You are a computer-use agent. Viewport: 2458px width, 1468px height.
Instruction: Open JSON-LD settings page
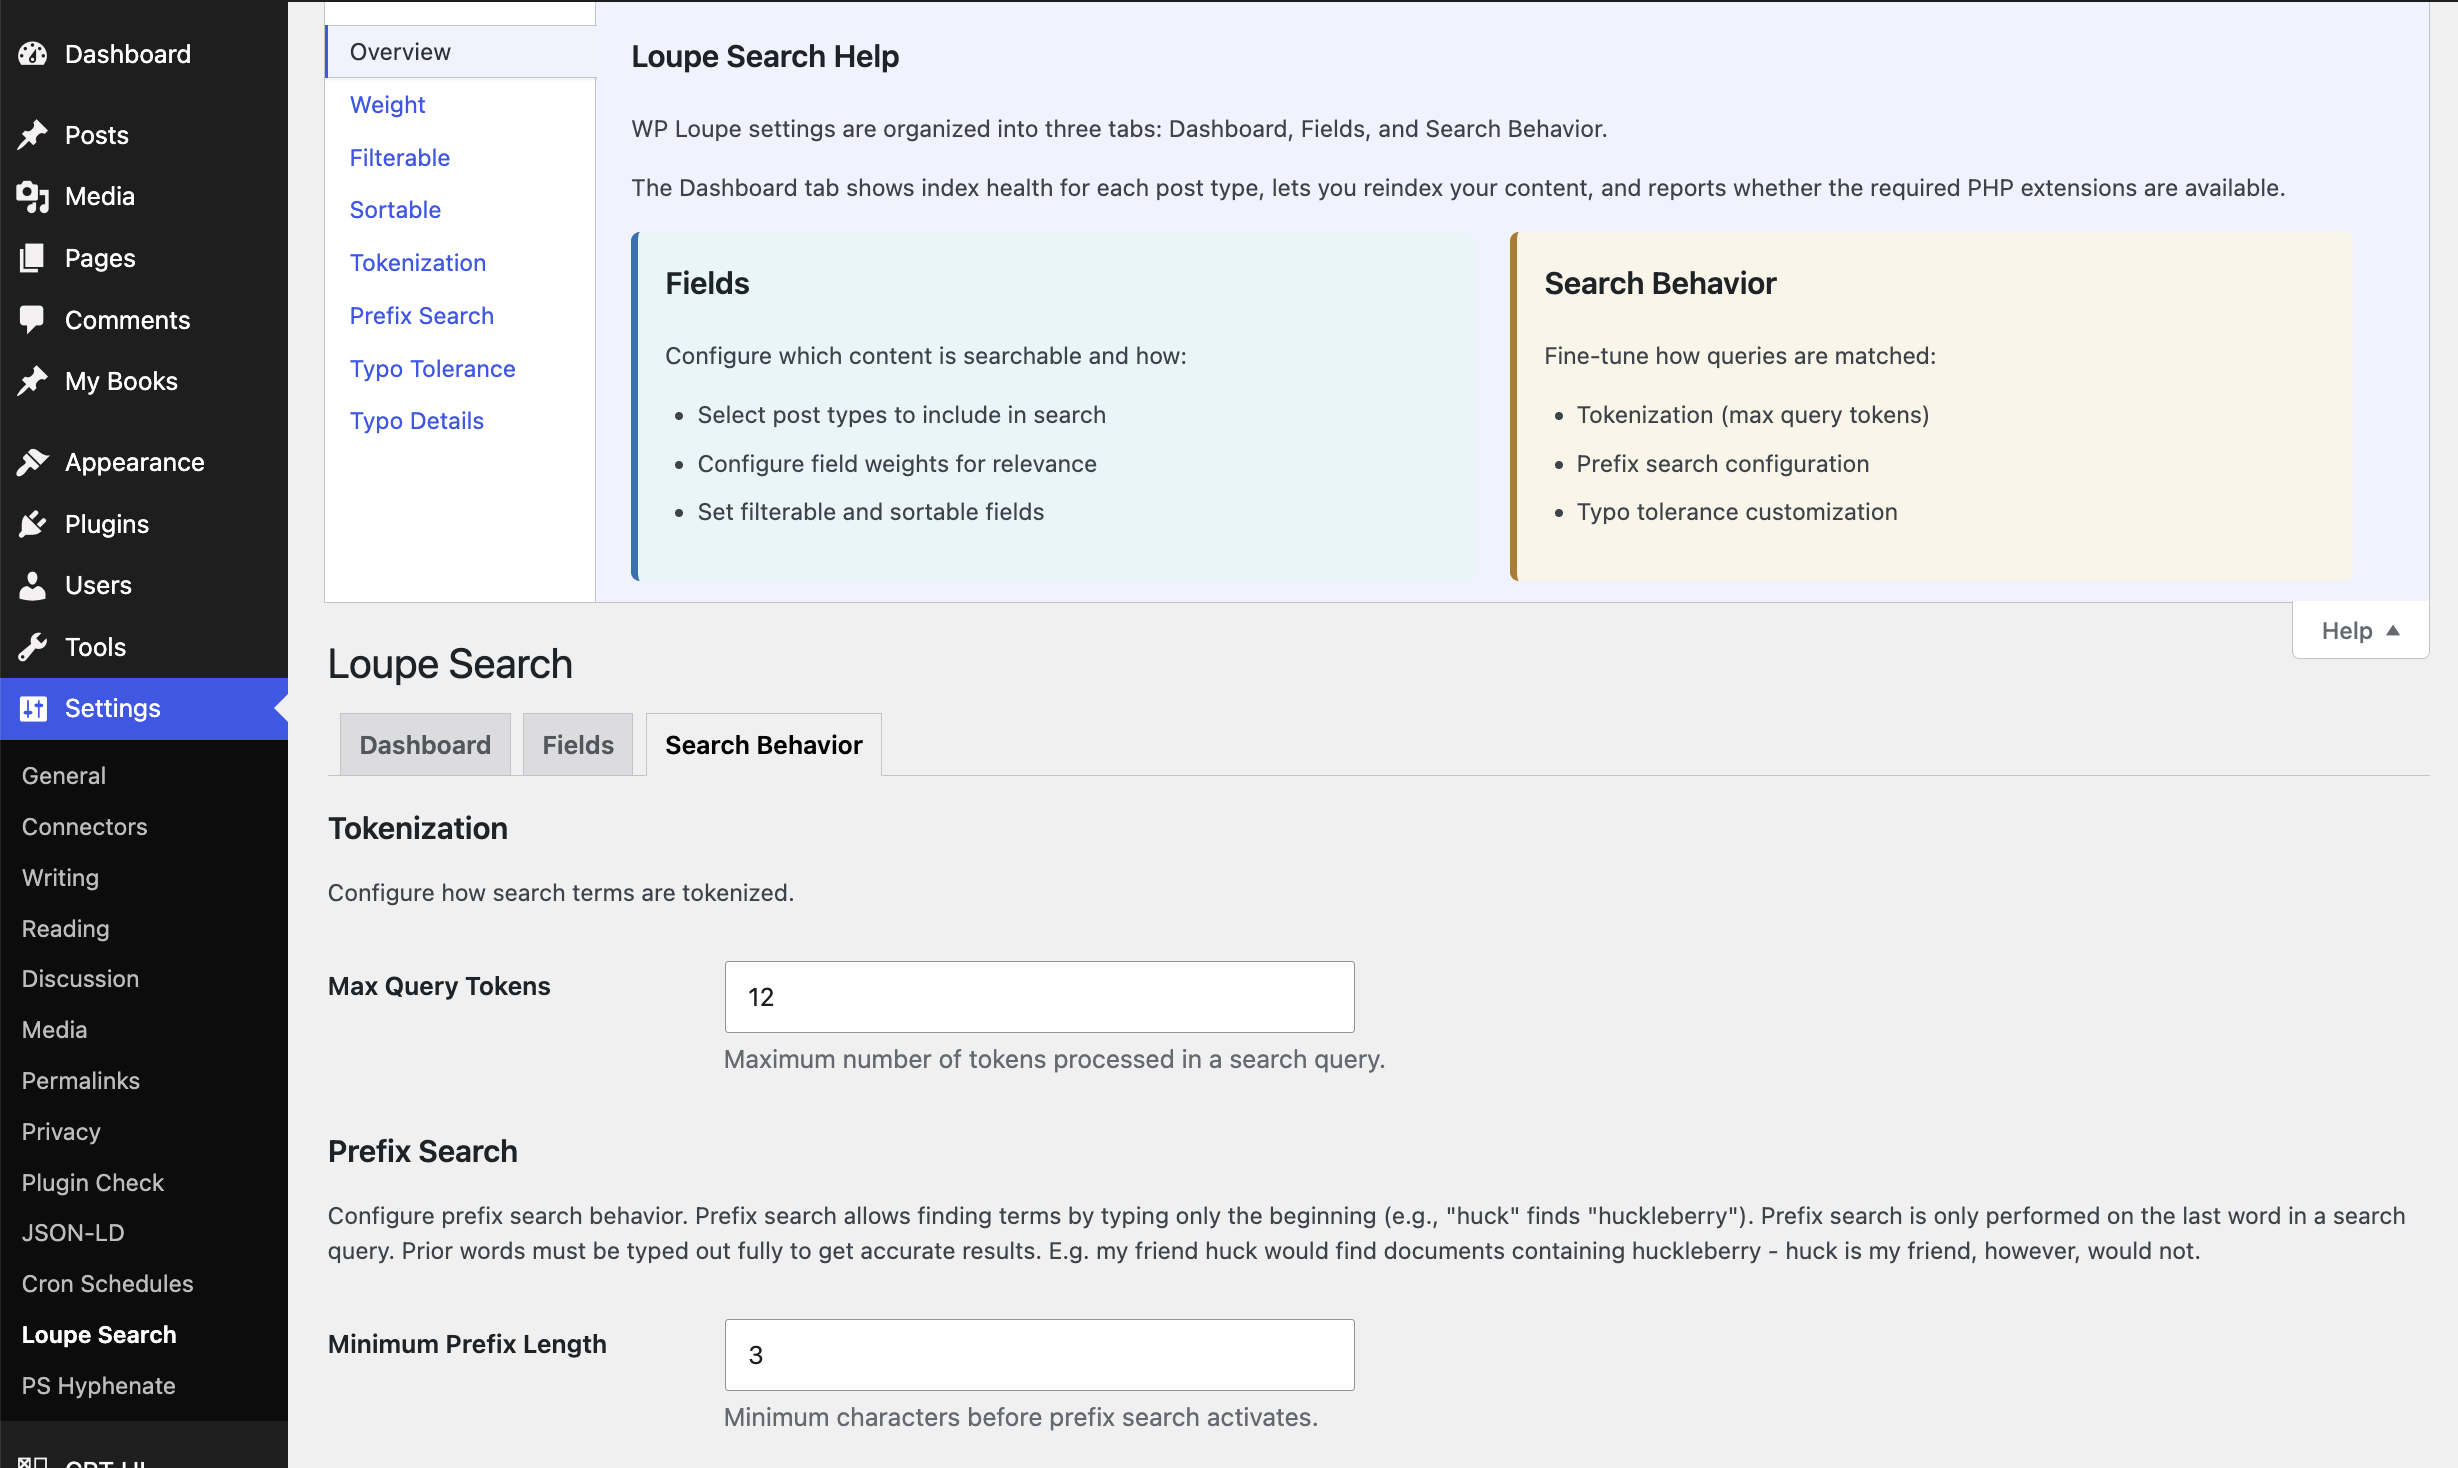(x=73, y=1233)
